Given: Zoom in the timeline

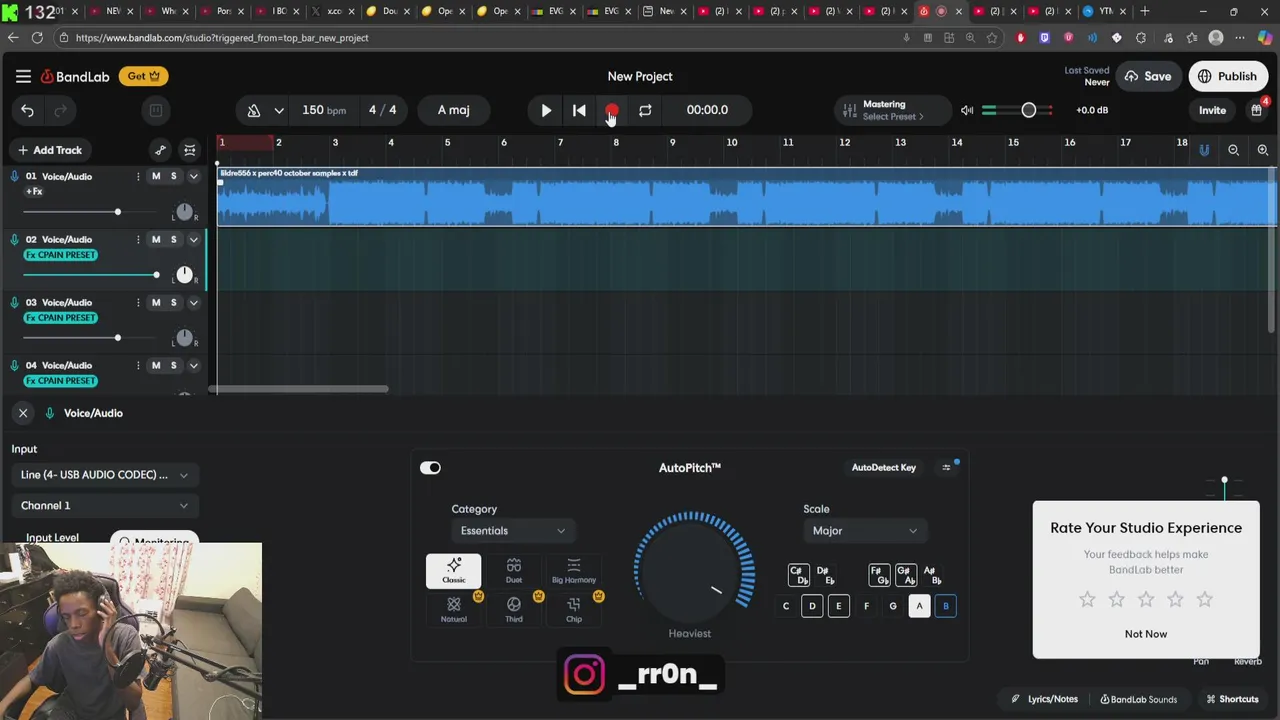Looking at the screenshot, I should [x=1263, y=150].
